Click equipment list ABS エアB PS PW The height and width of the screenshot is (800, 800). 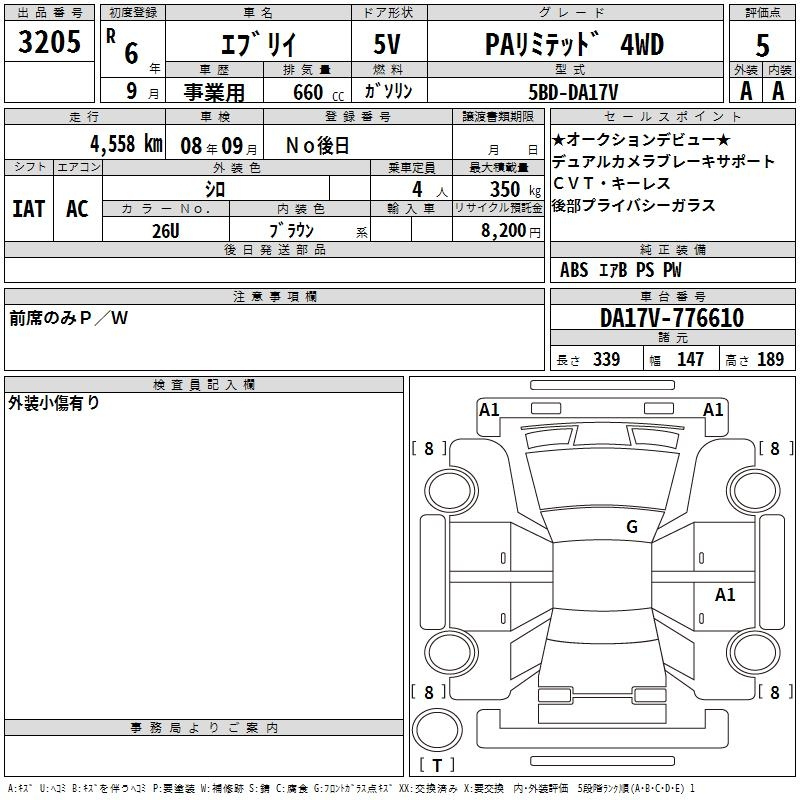point(620,270)
